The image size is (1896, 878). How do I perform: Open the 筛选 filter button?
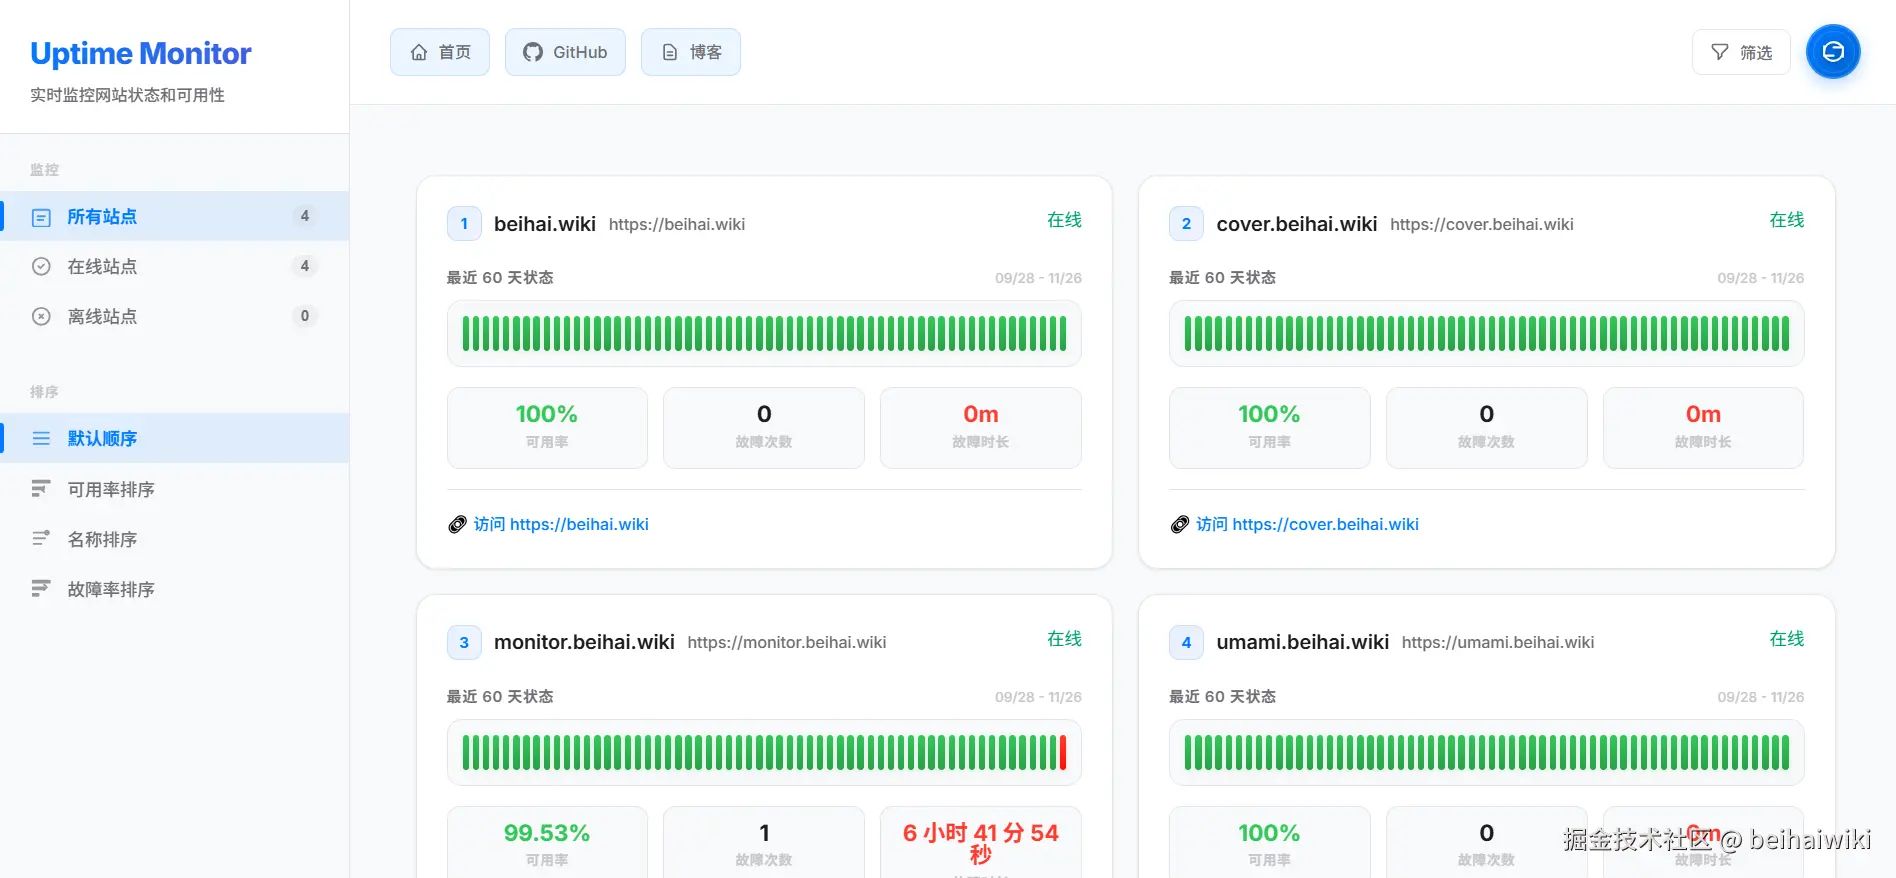[1741, 52]
